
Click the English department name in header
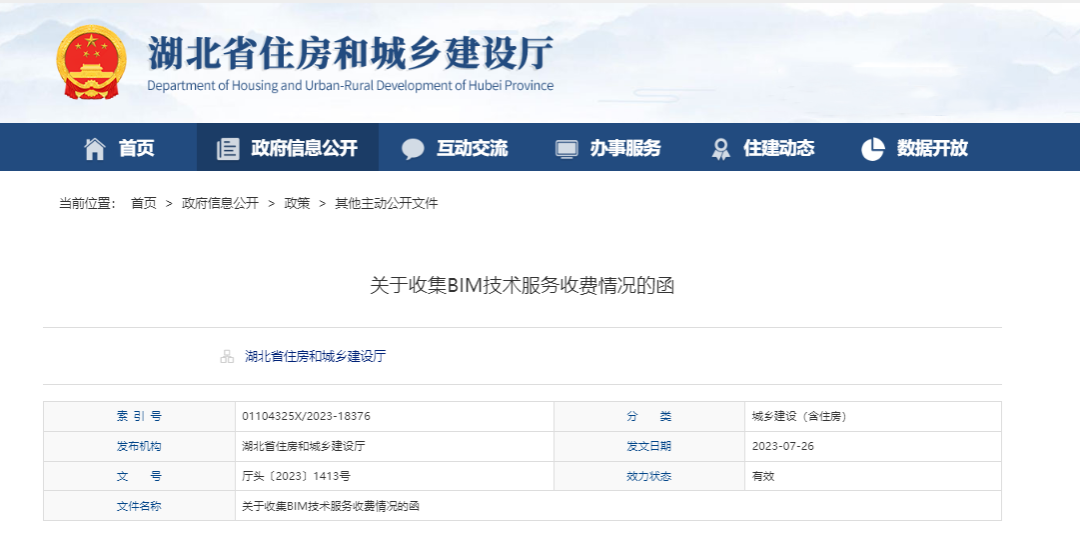pyautogui.click(x=351, y=85)
